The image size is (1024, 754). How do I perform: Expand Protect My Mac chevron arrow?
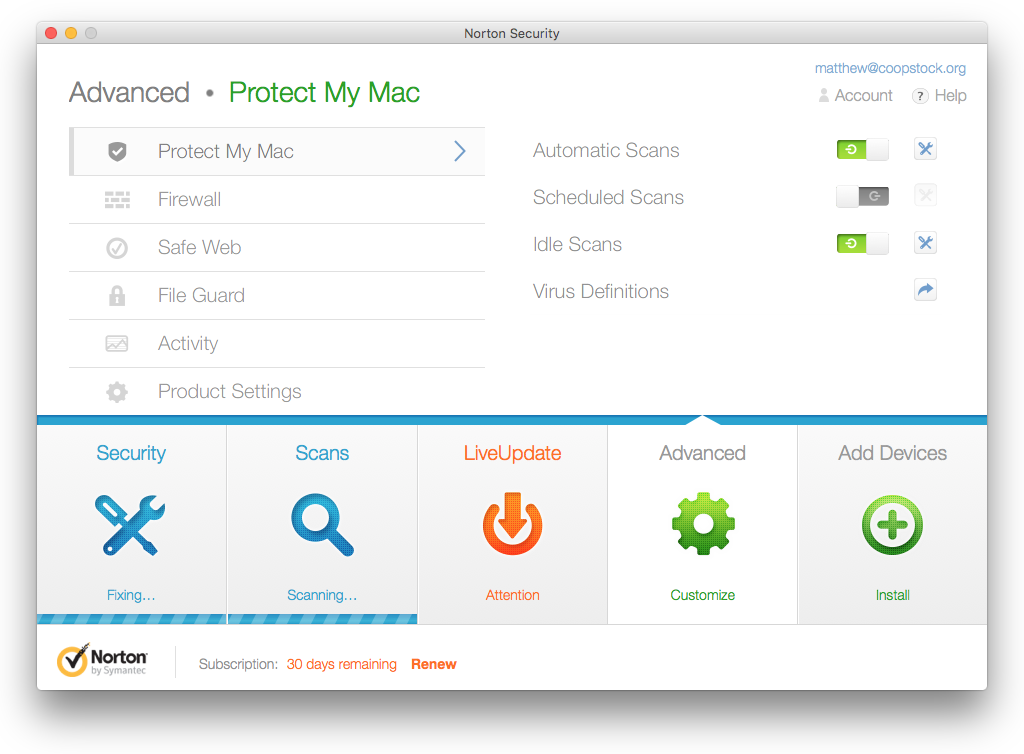(x=460, y=151)
